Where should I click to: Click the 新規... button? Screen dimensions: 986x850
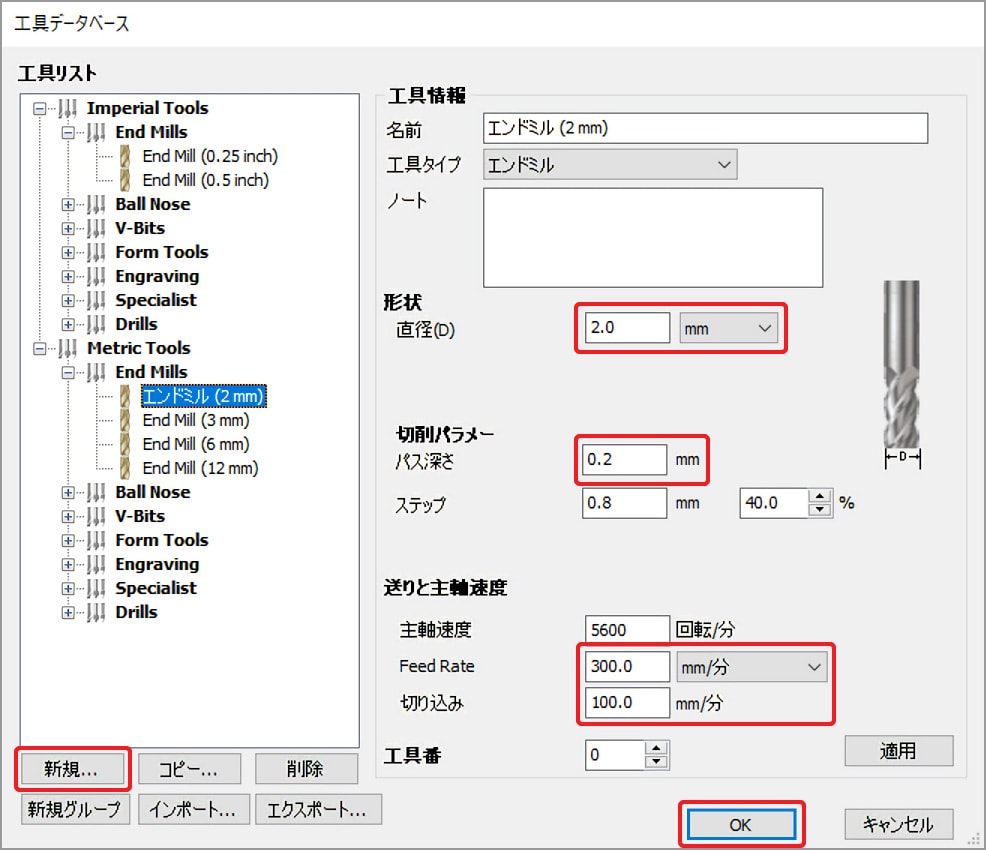[71, 768]
